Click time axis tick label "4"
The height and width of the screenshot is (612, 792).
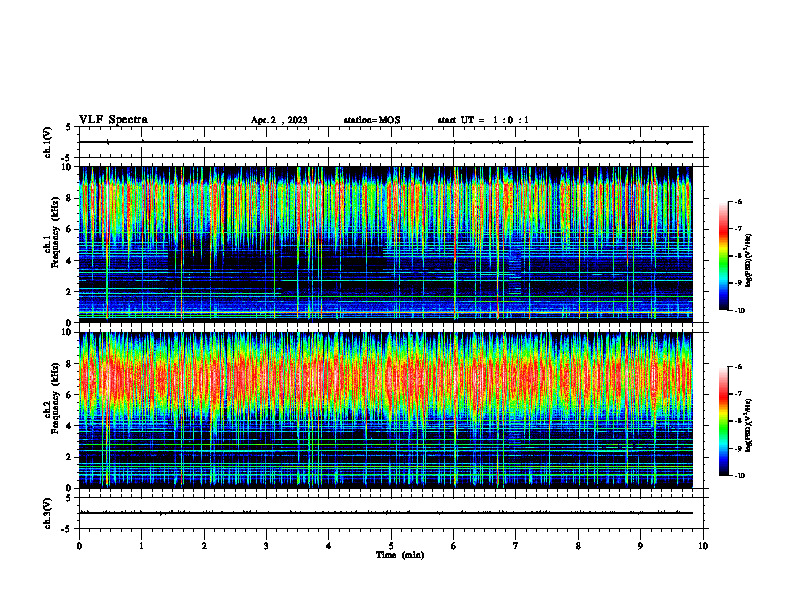click(x=329, y=546)
